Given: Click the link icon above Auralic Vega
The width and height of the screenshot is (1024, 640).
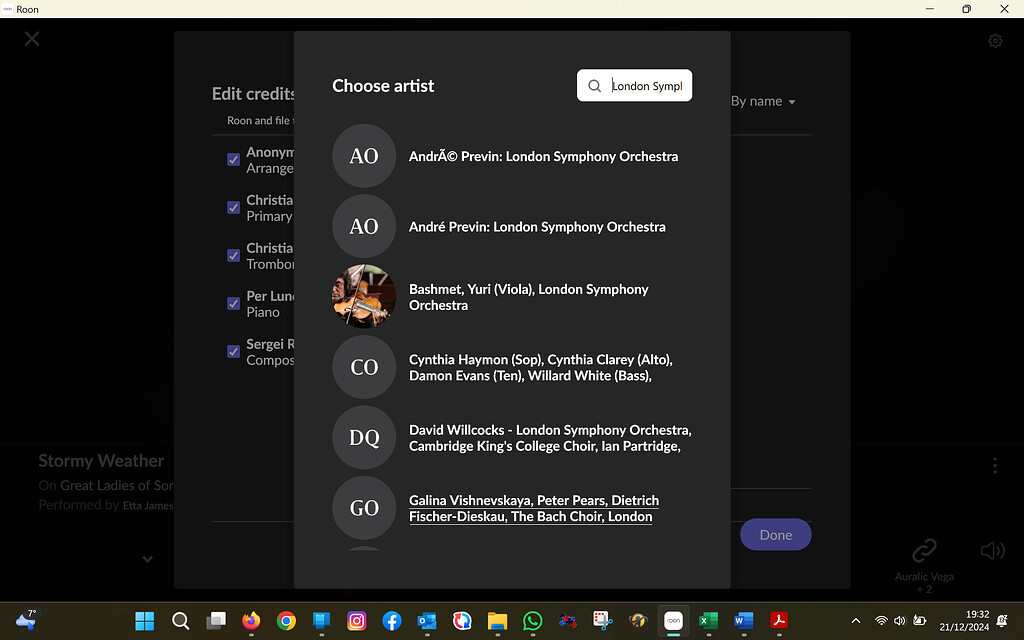Looking at the screenshot, I should [923, 550].
